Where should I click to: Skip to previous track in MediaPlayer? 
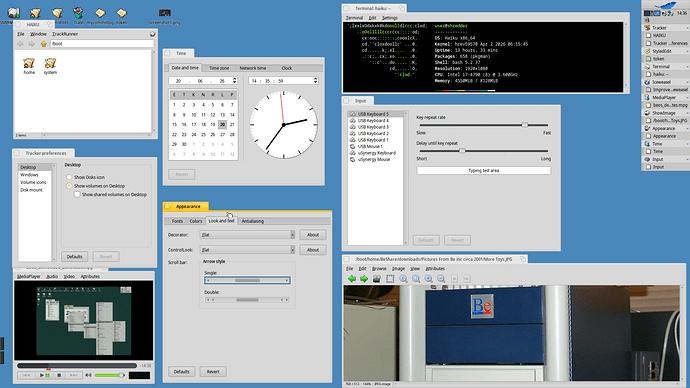tap(26, 375)
